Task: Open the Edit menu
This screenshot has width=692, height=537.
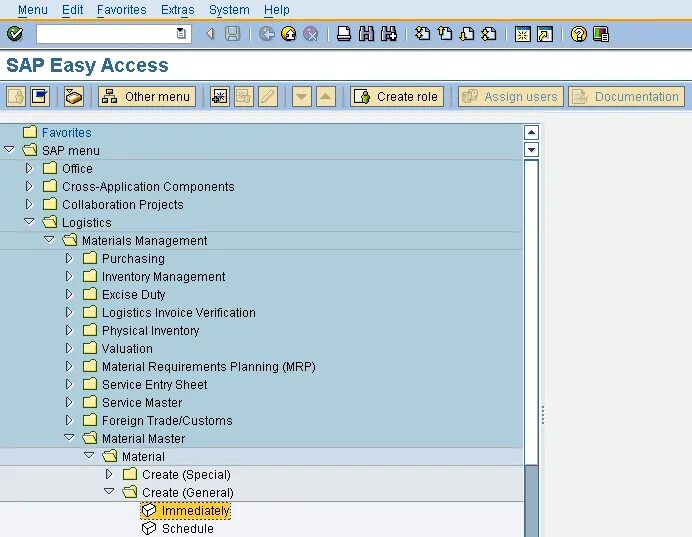Action: [x=72, y=10]
